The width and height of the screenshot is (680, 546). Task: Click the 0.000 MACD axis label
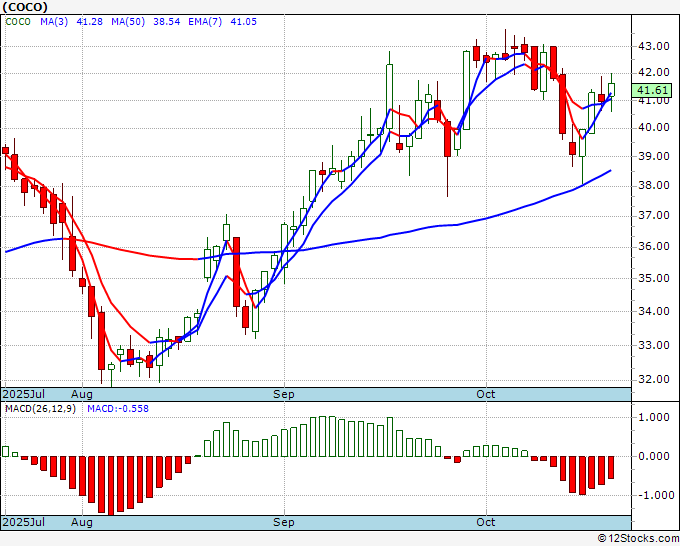click(x=654, y=456)
